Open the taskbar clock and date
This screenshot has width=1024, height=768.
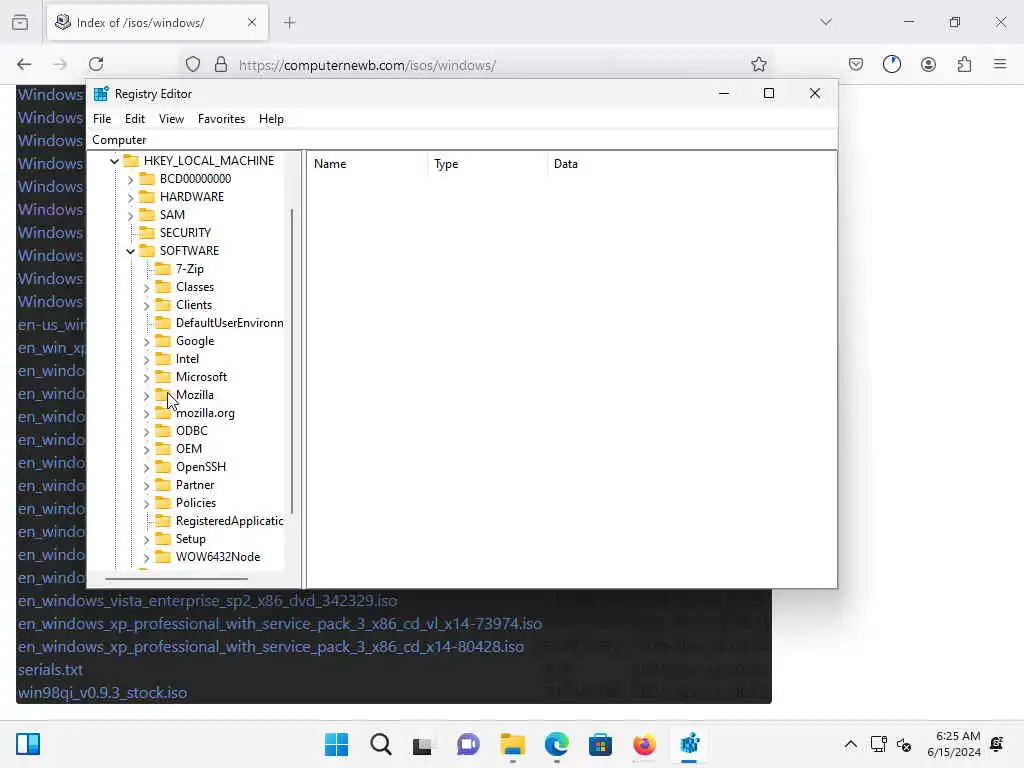click(953, 744)
